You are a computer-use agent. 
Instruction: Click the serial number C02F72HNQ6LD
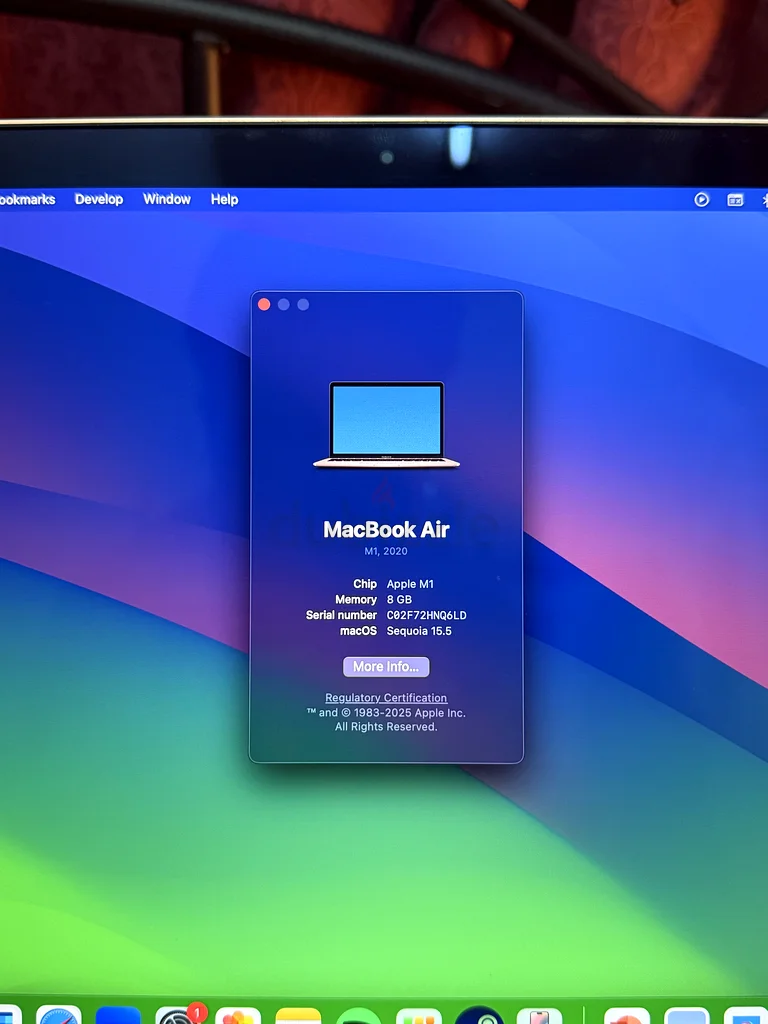426,615
